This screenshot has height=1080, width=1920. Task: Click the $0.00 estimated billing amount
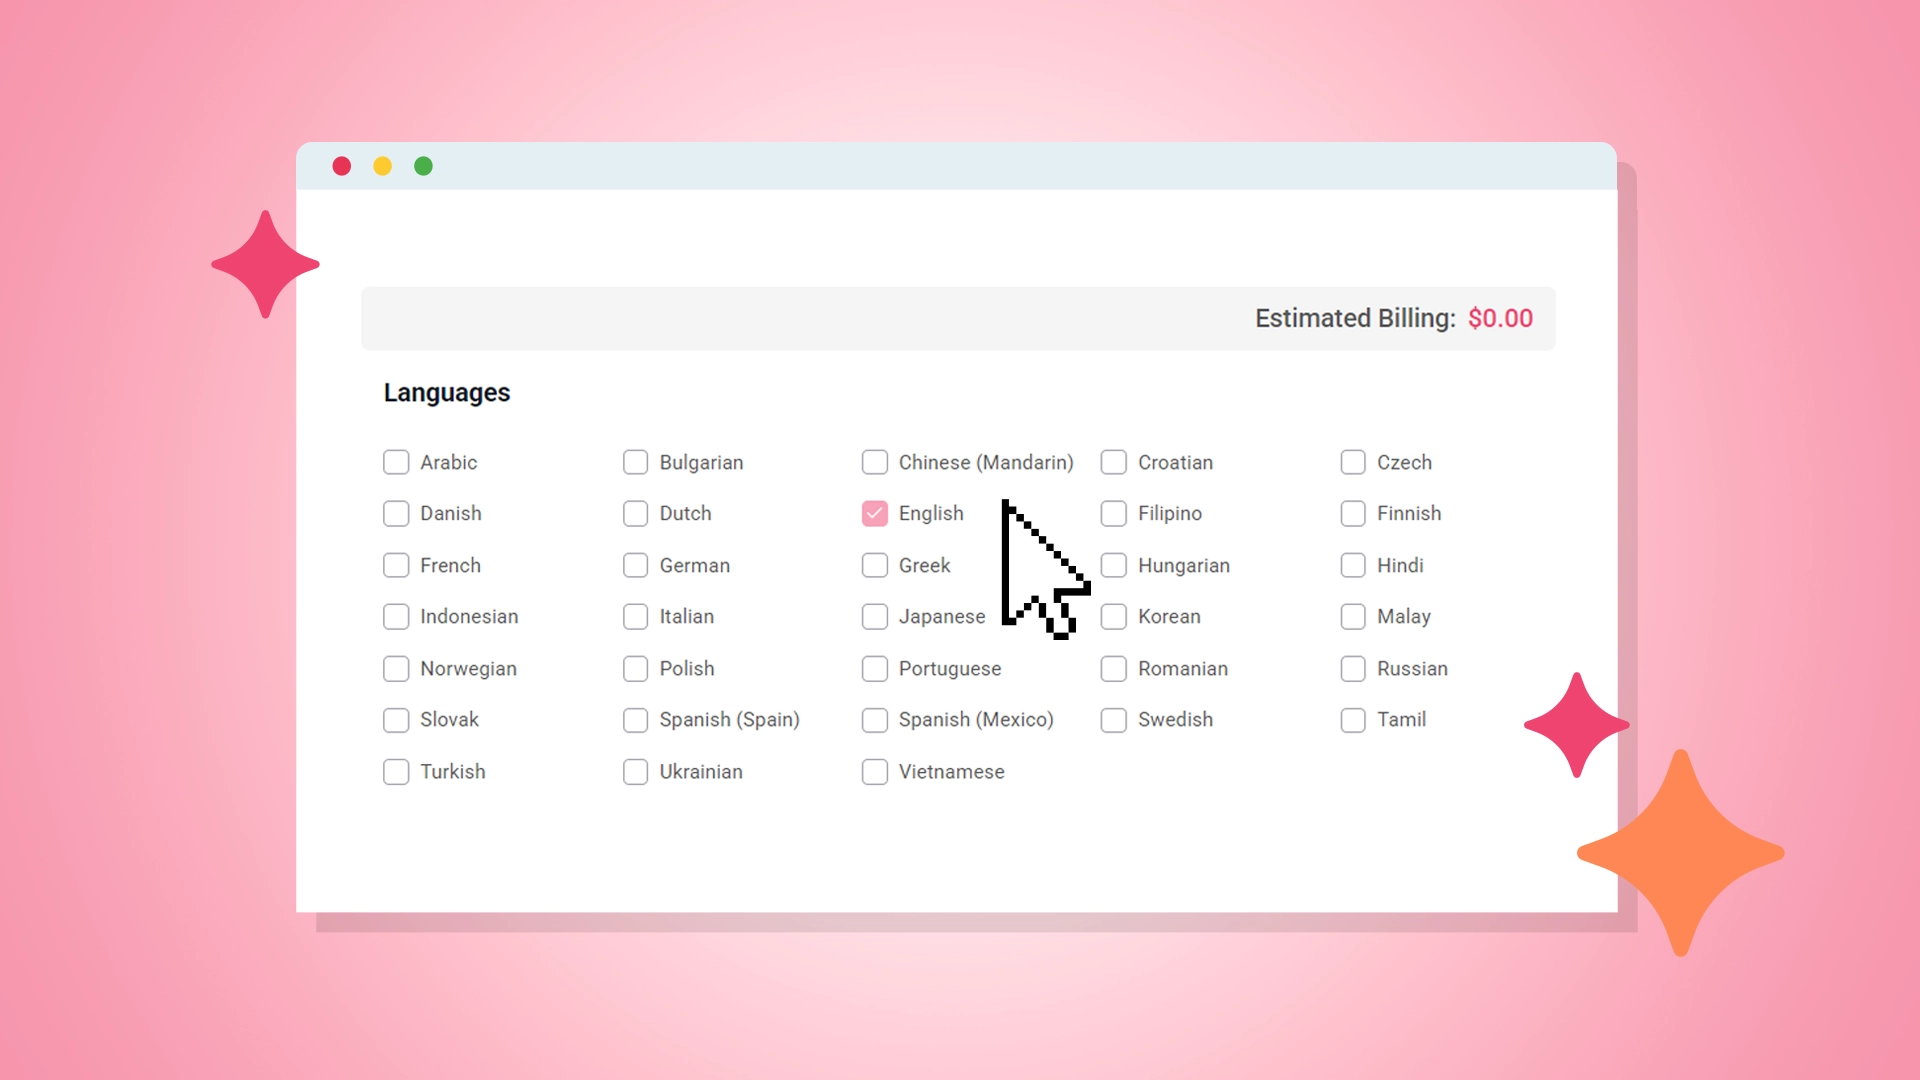point(1499,318)
